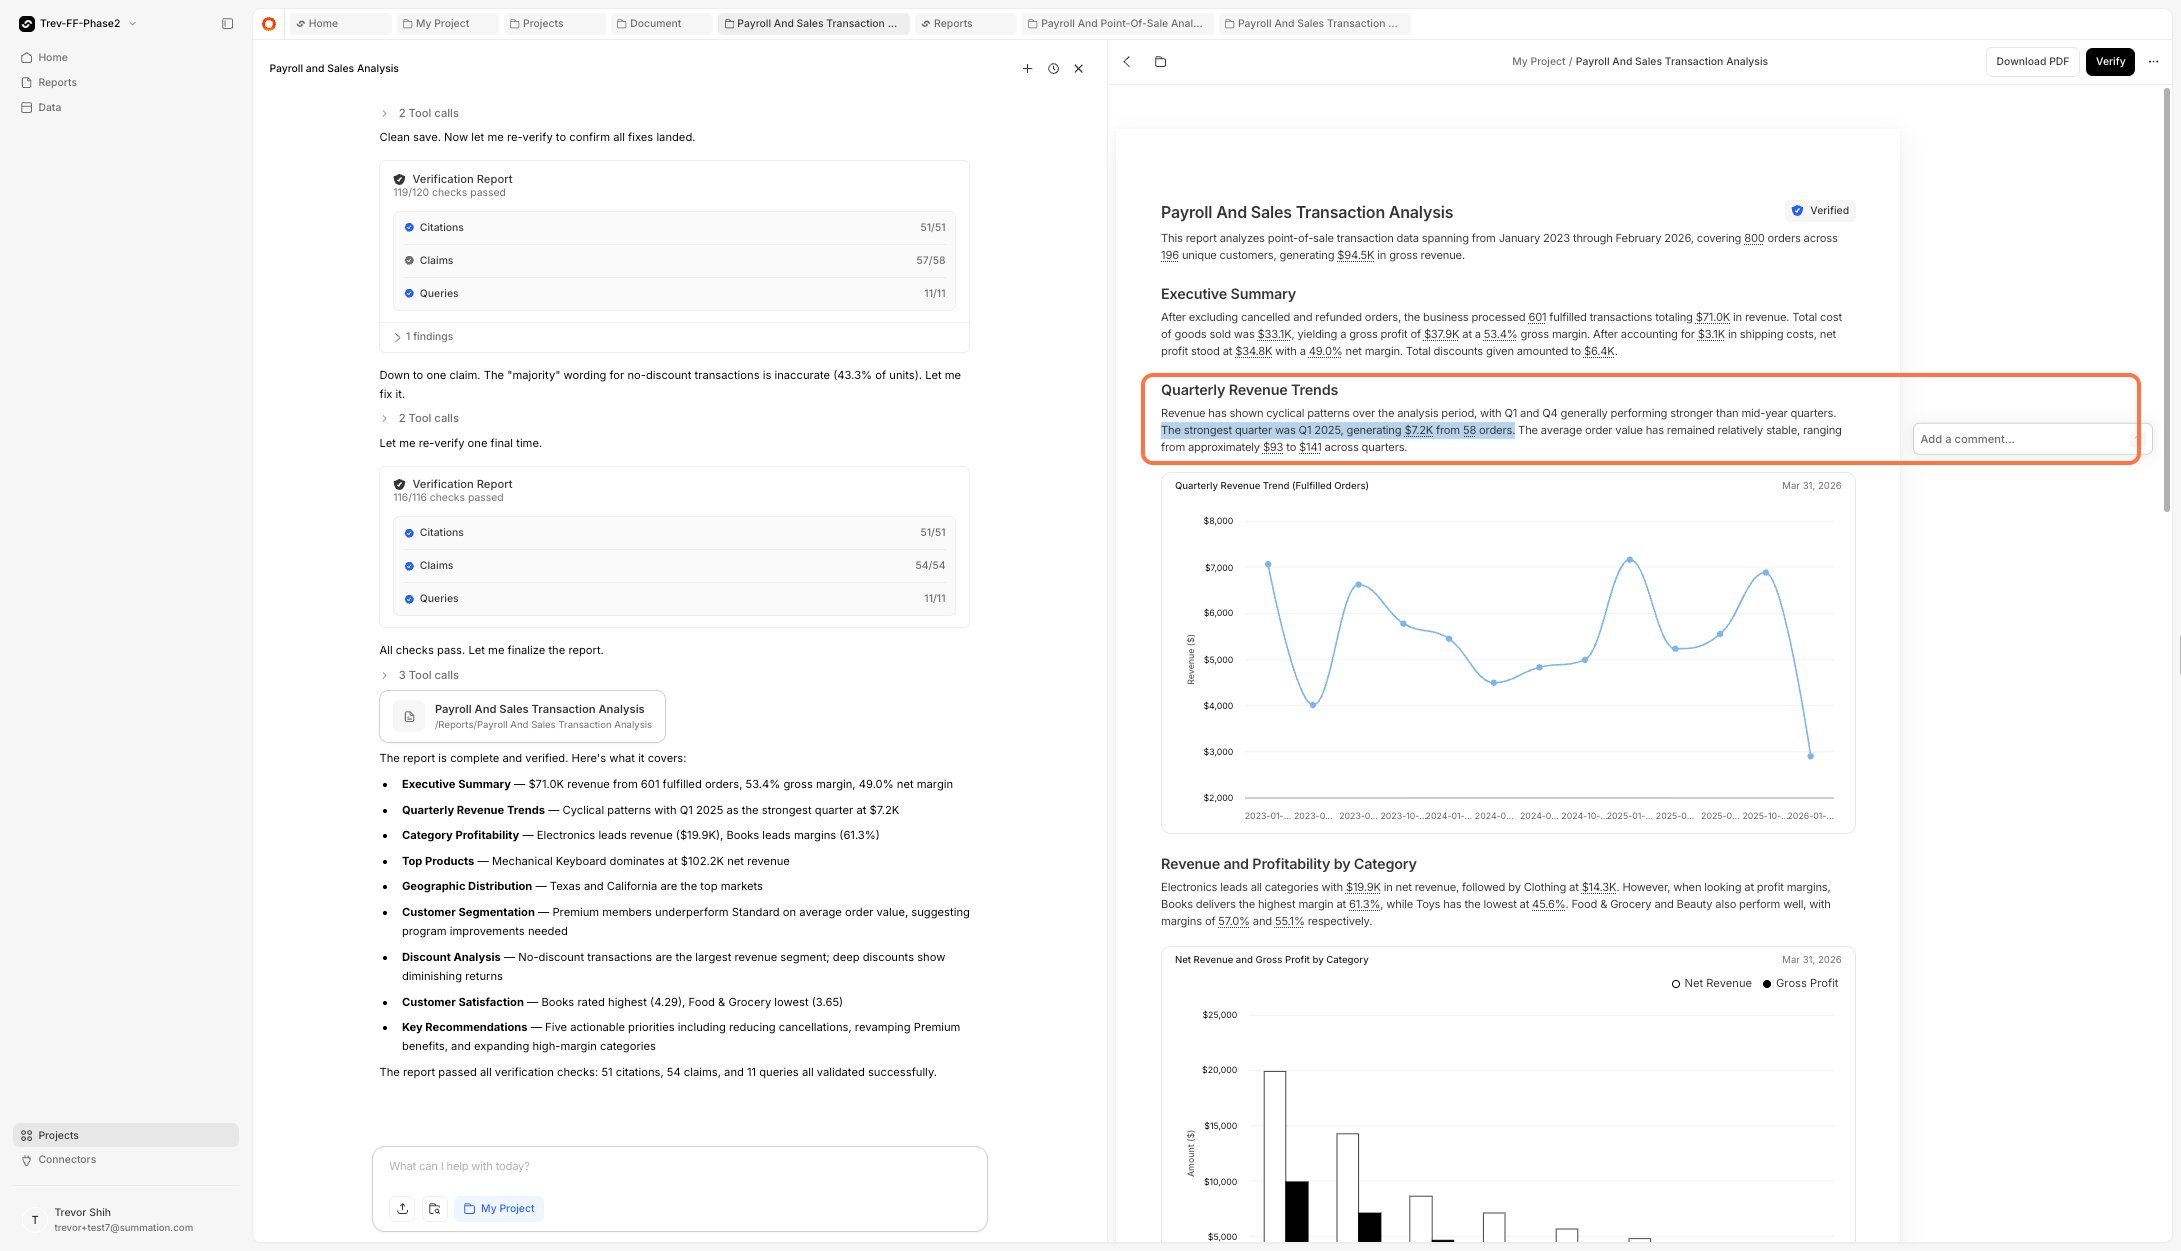Expand the first 2 Tool calls row

[419, 113]
